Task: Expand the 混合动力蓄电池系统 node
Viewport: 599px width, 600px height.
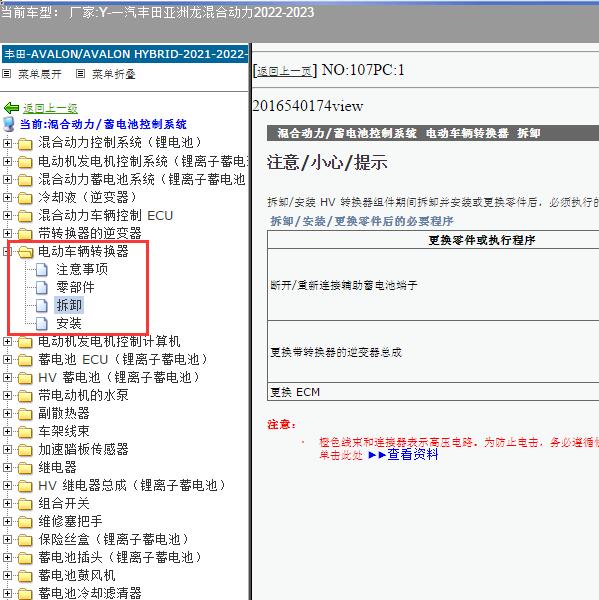Action: [7, 179]
